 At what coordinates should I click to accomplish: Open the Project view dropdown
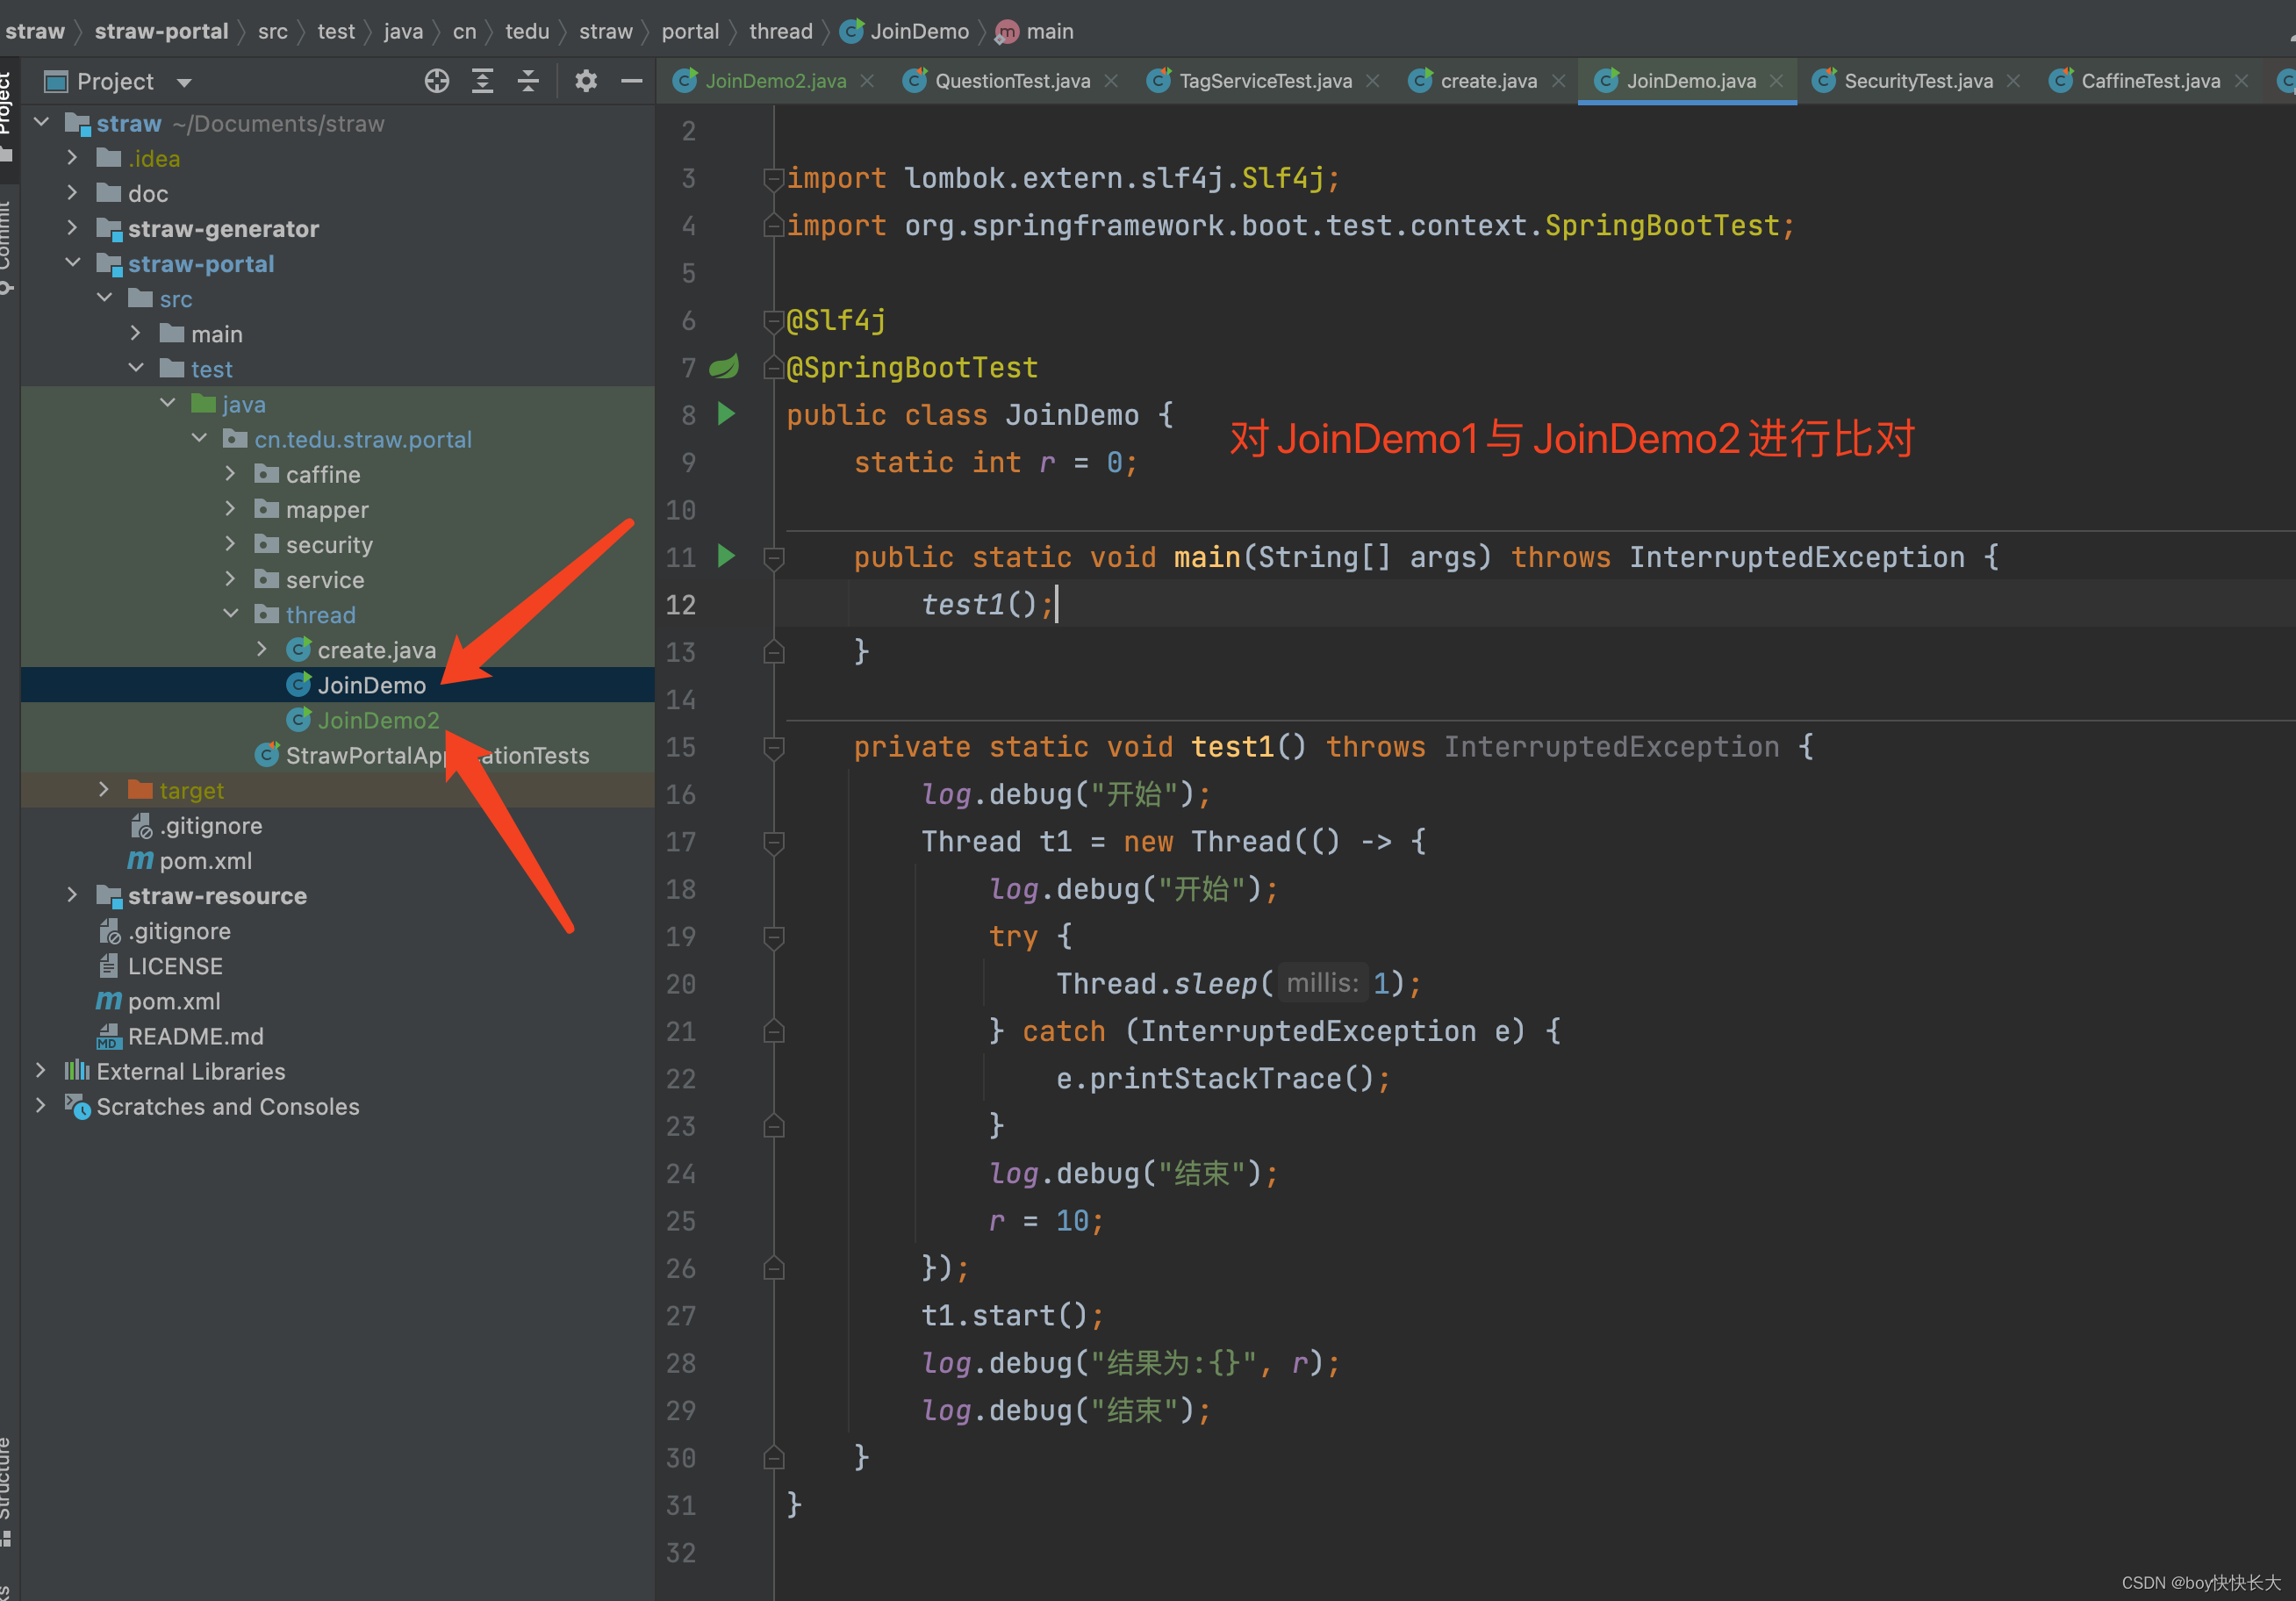click(184, 82)
